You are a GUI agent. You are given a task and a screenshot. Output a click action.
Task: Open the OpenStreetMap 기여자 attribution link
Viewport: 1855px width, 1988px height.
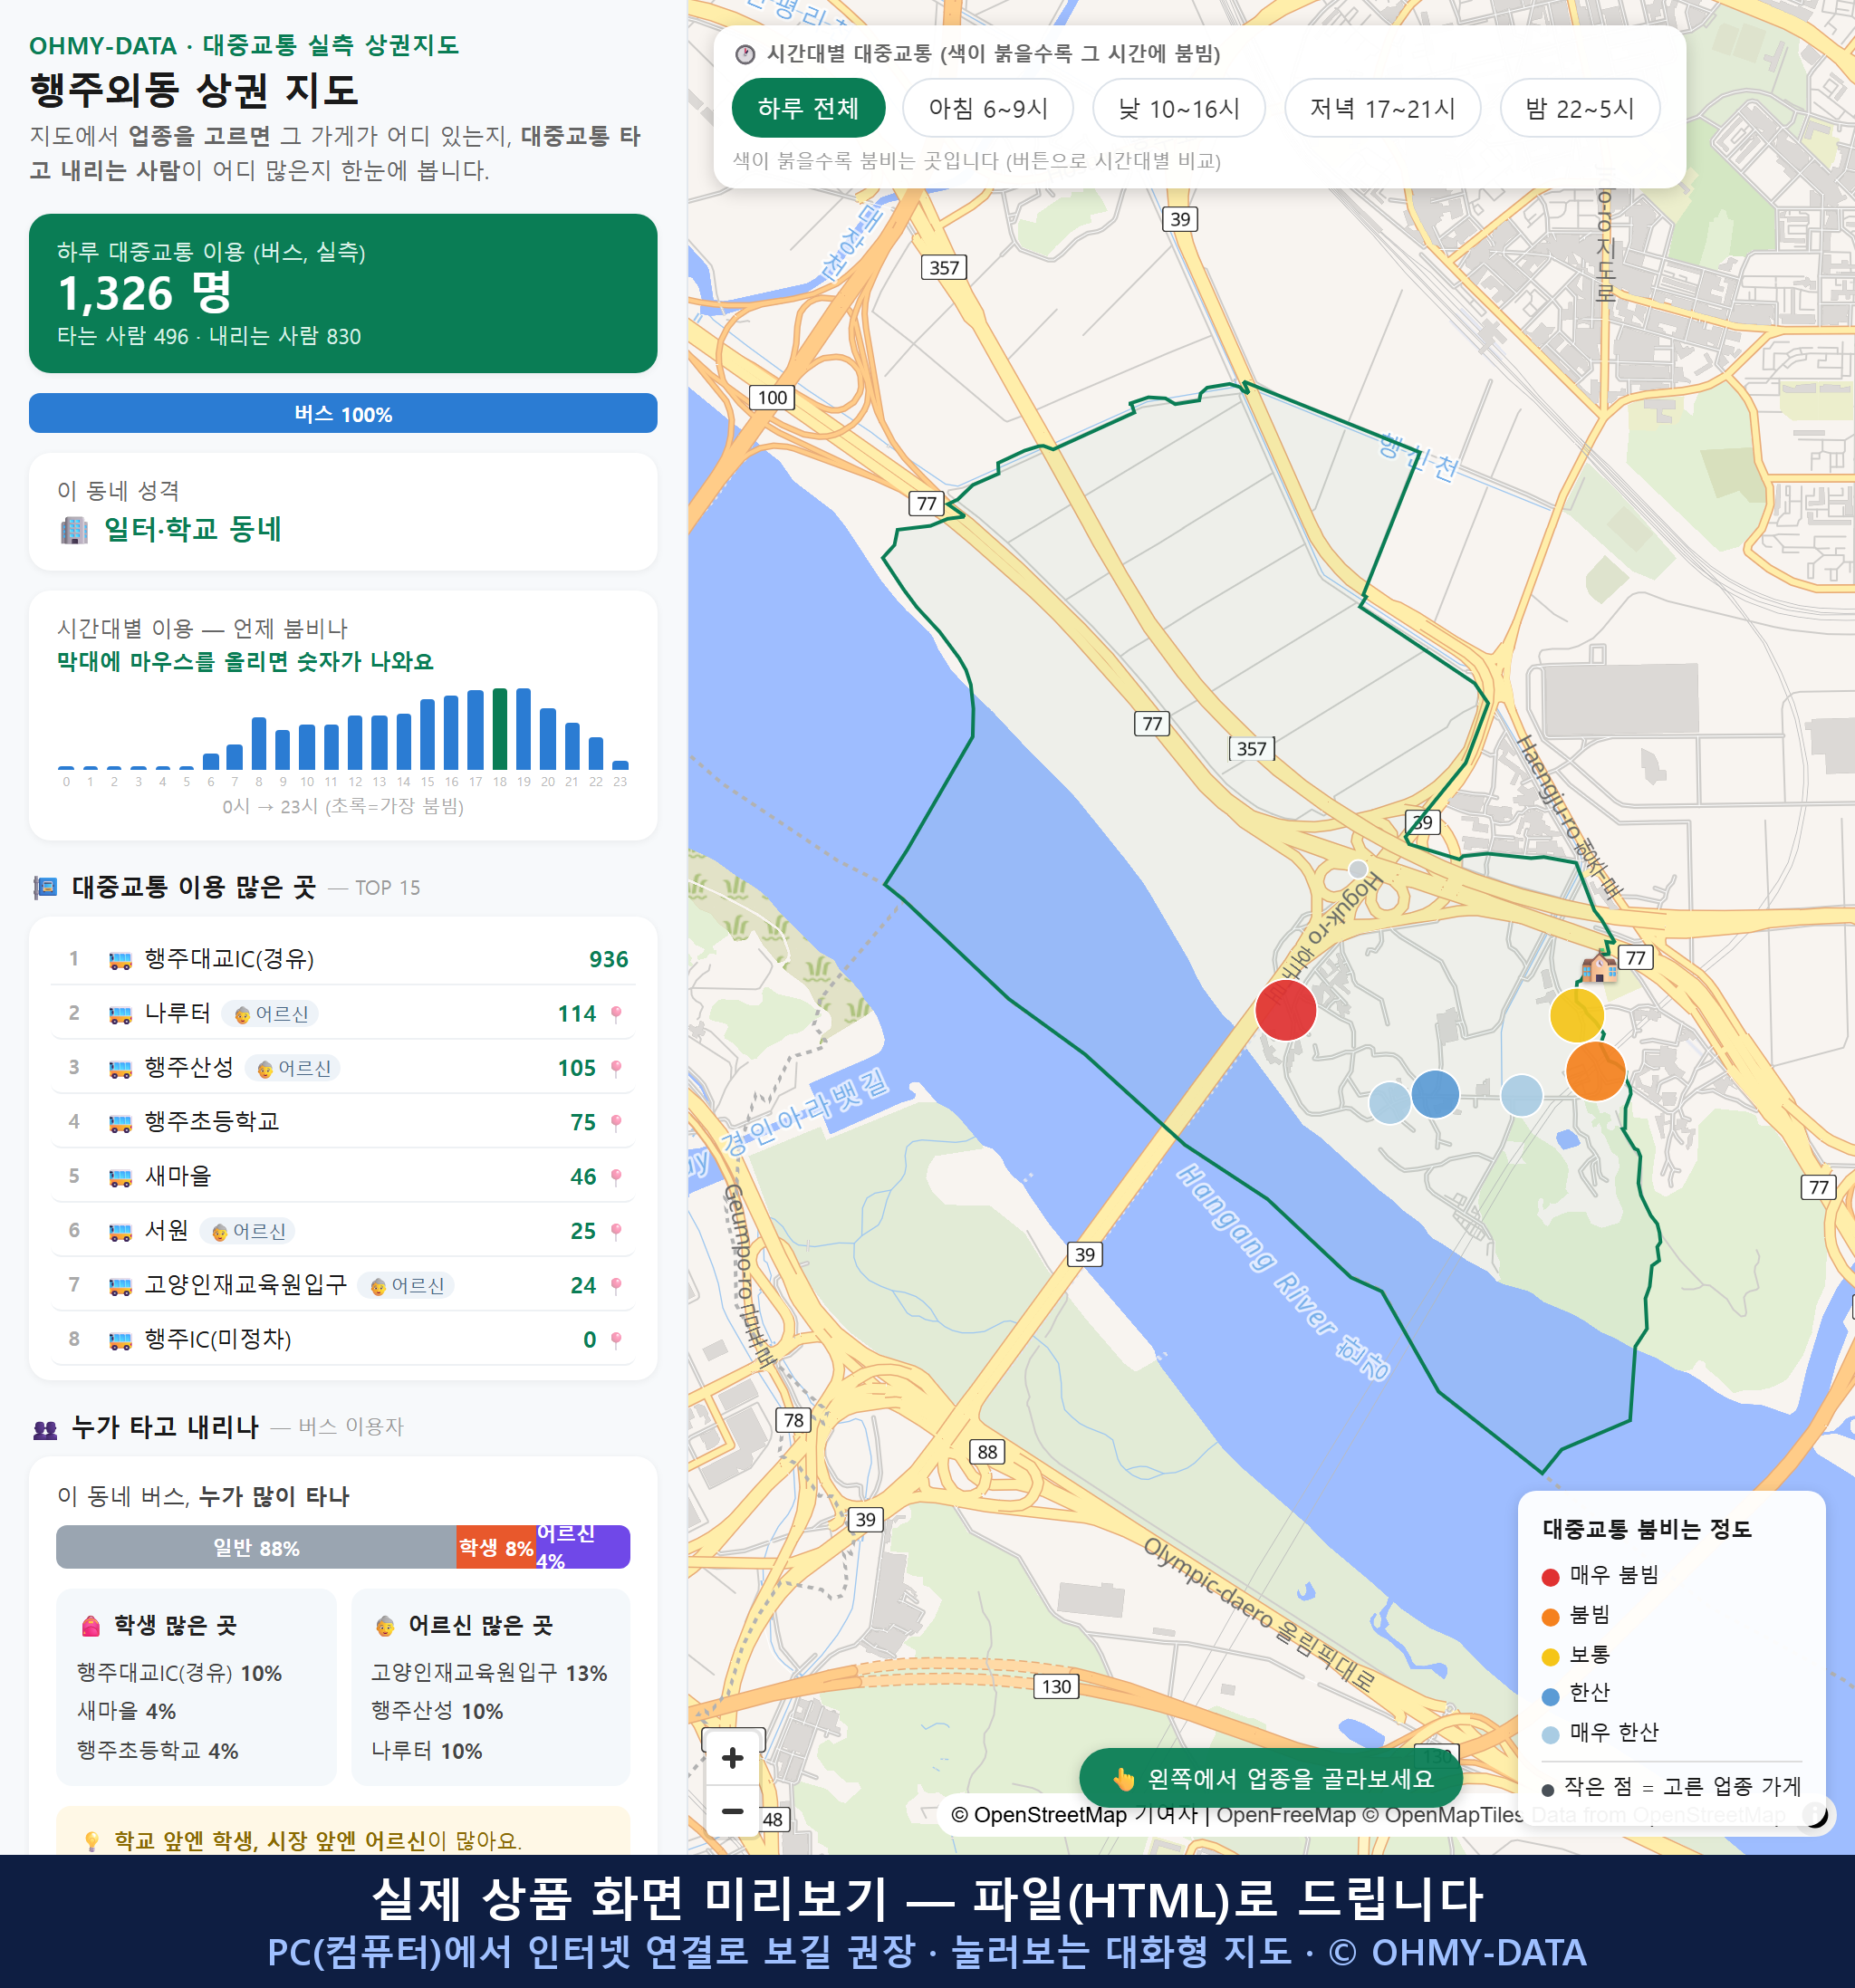point(1075,1815)
